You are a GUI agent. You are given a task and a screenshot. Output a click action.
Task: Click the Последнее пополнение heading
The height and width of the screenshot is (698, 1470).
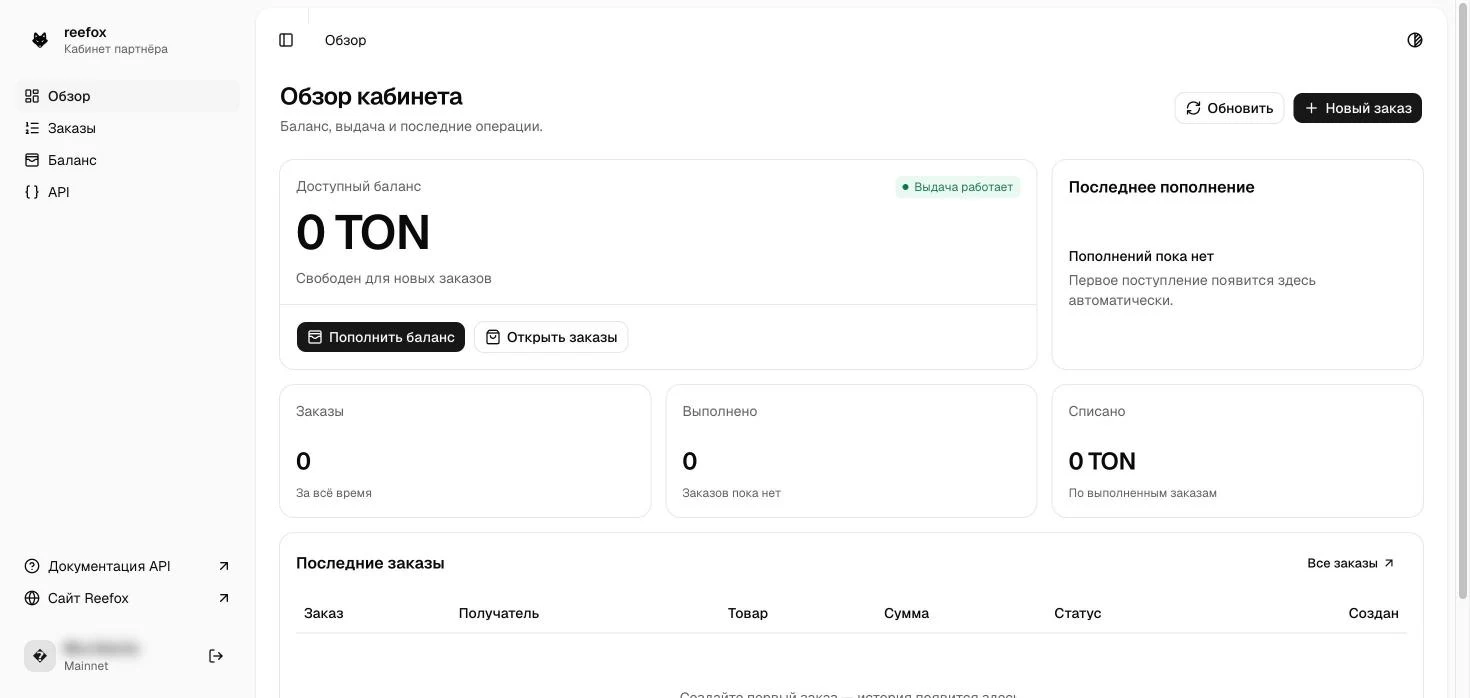1161,187
